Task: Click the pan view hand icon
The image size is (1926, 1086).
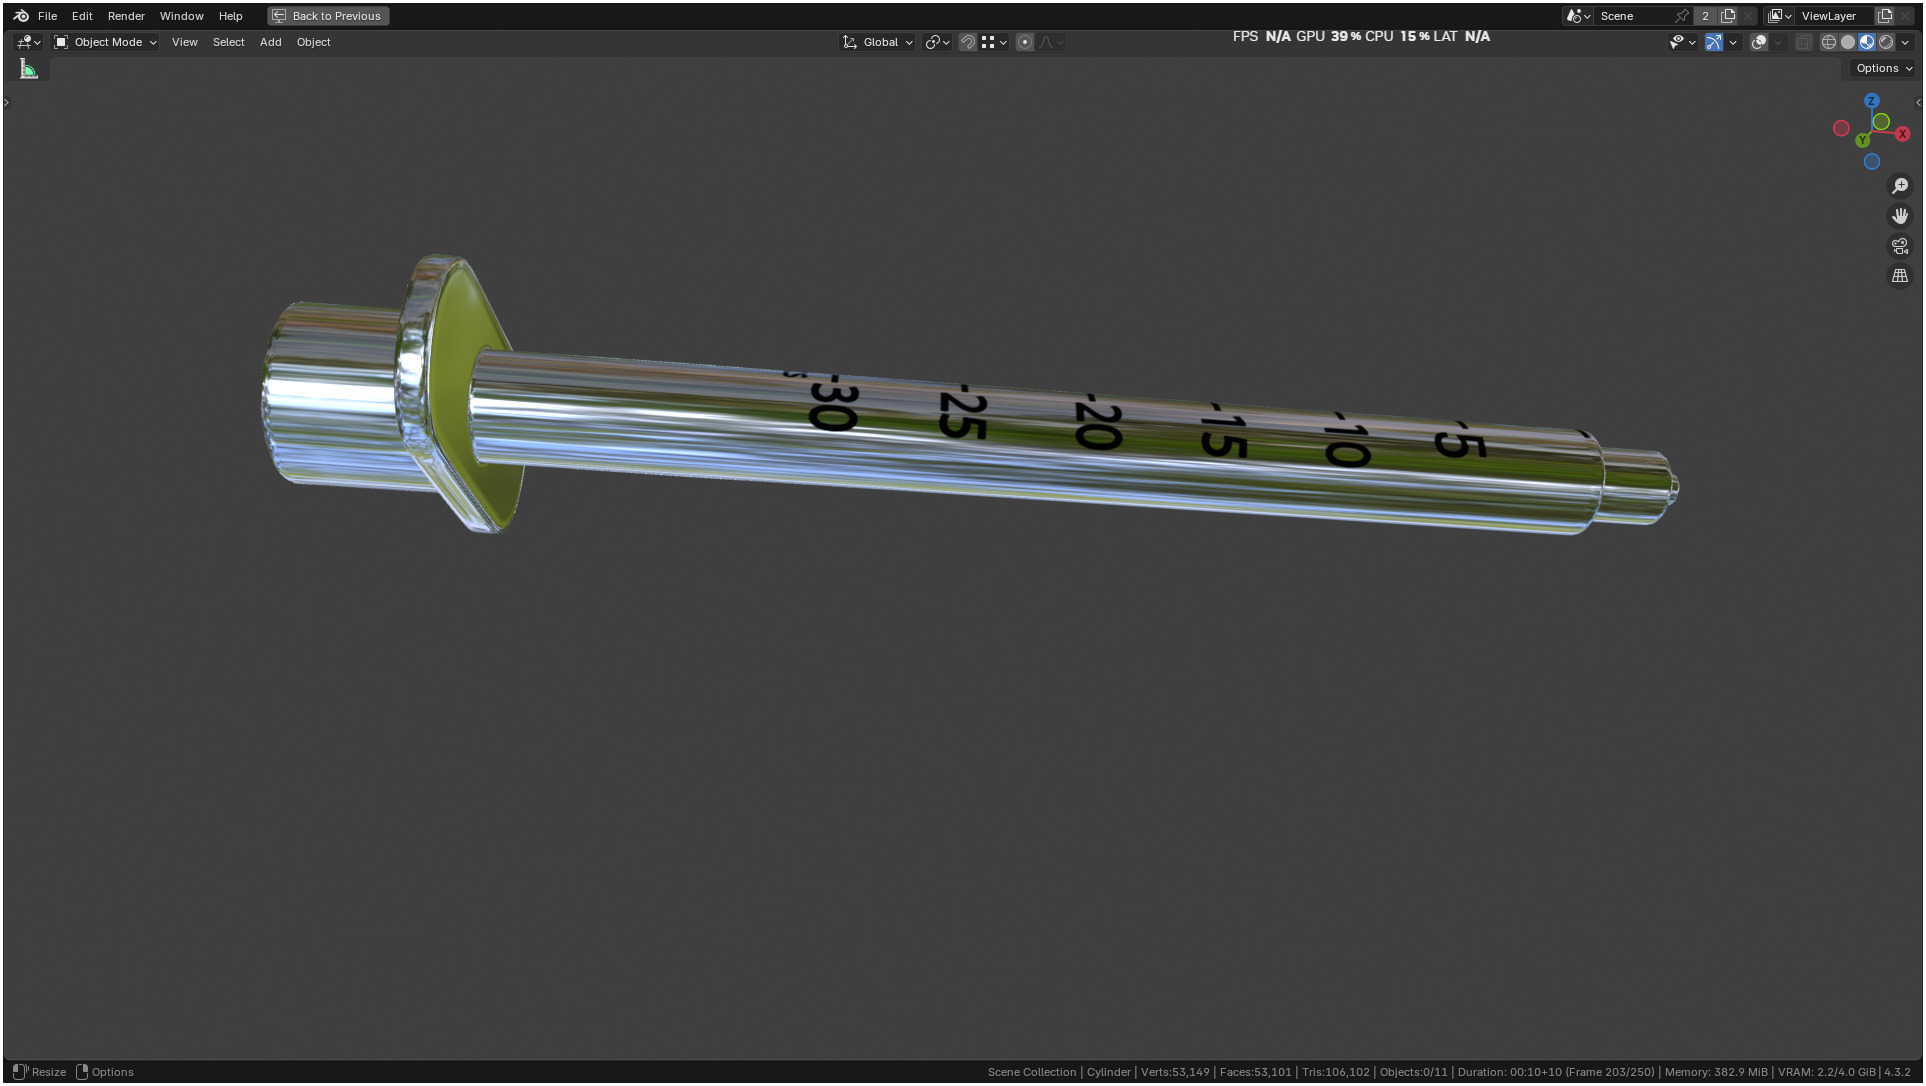Action: (x=1900, y=216)
